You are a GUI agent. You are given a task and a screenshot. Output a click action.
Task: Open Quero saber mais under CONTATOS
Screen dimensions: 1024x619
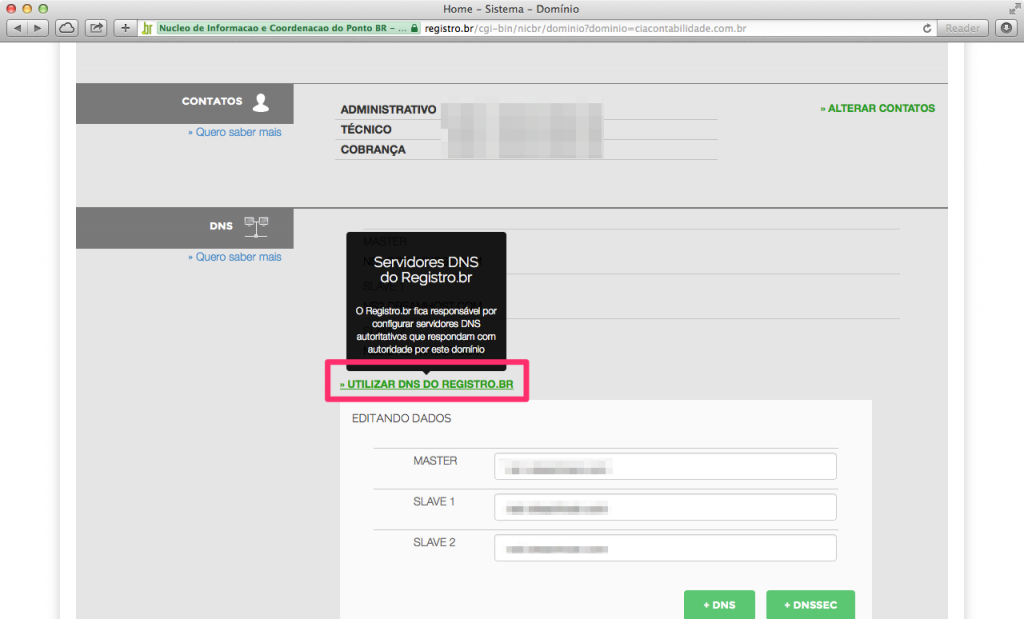coord(235,132)
